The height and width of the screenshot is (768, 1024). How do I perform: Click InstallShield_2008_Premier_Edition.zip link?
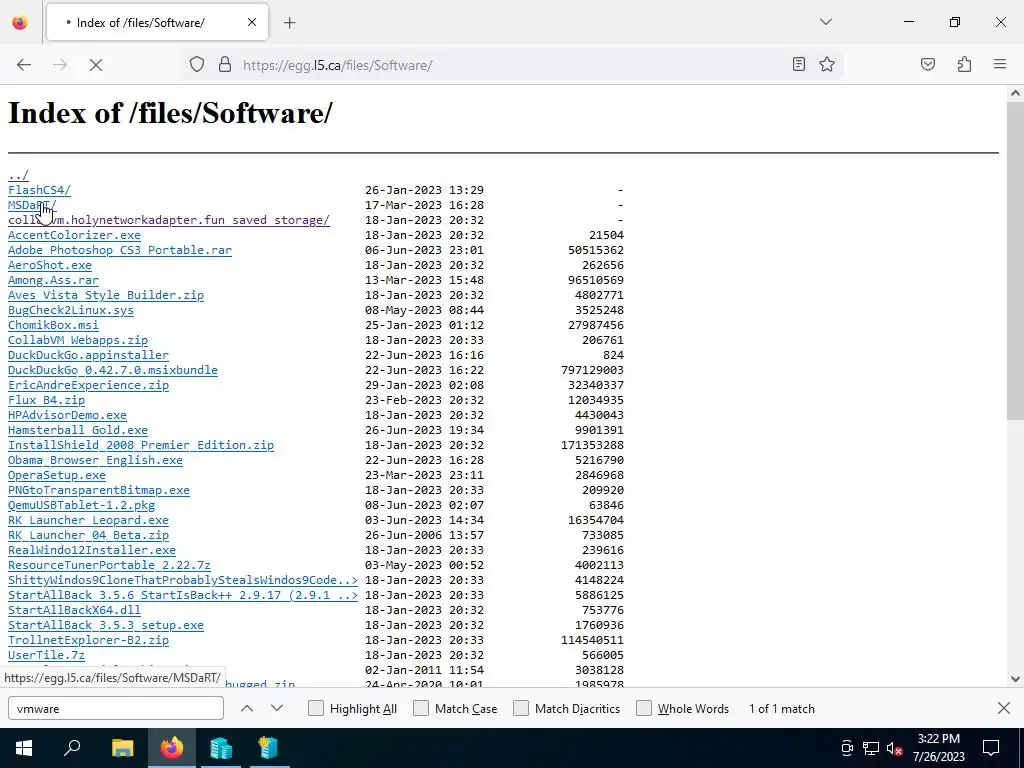point(140,445)
